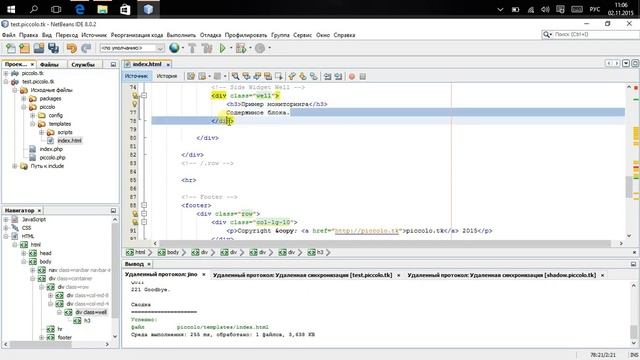Click the Build Project hammer icon

click(x=192, y=48)
